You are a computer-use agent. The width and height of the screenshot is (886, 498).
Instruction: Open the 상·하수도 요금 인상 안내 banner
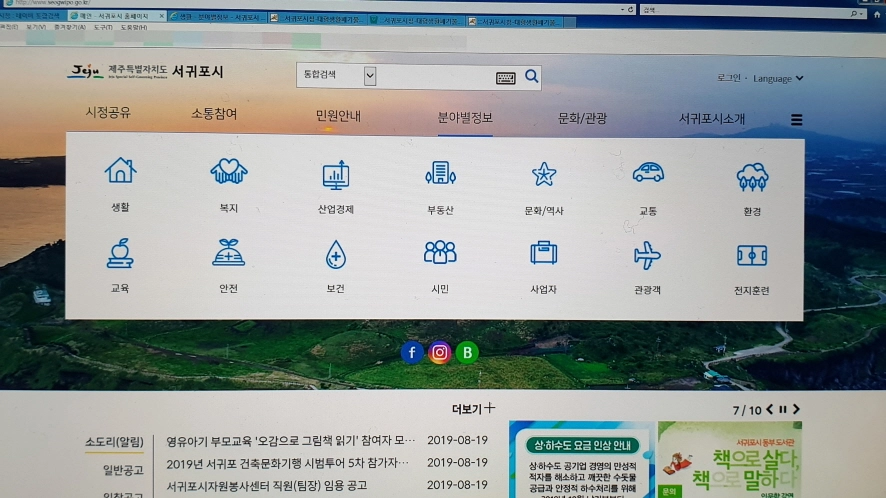point(581,460)
